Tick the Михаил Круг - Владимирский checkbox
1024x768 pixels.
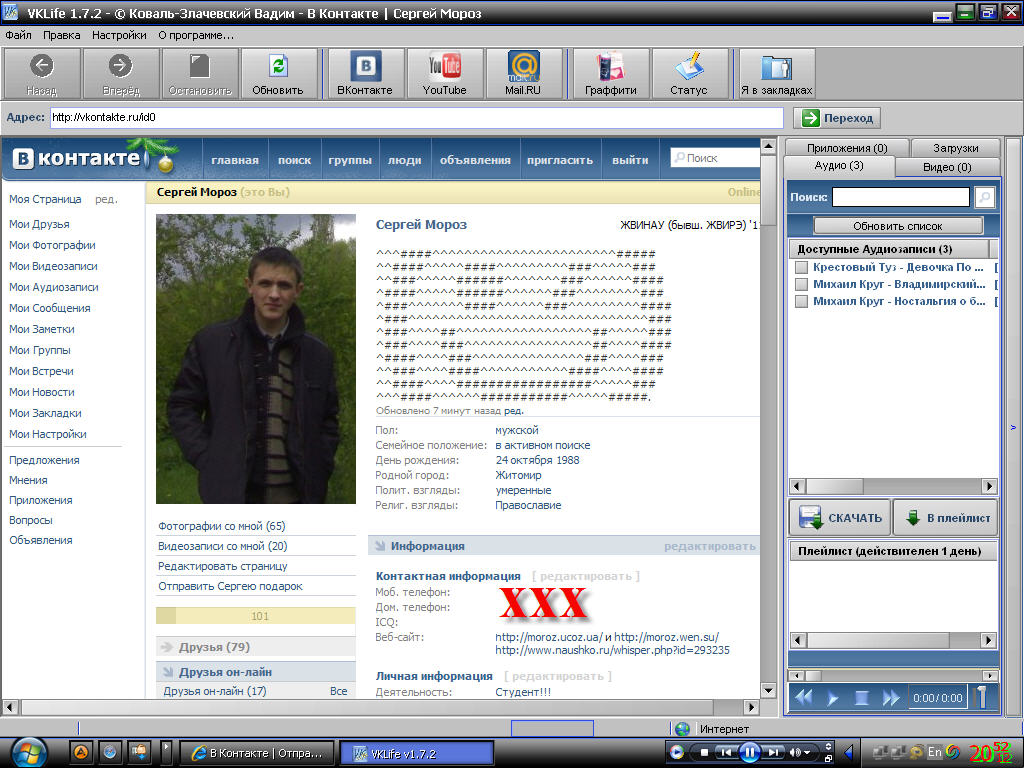[801, 284]
